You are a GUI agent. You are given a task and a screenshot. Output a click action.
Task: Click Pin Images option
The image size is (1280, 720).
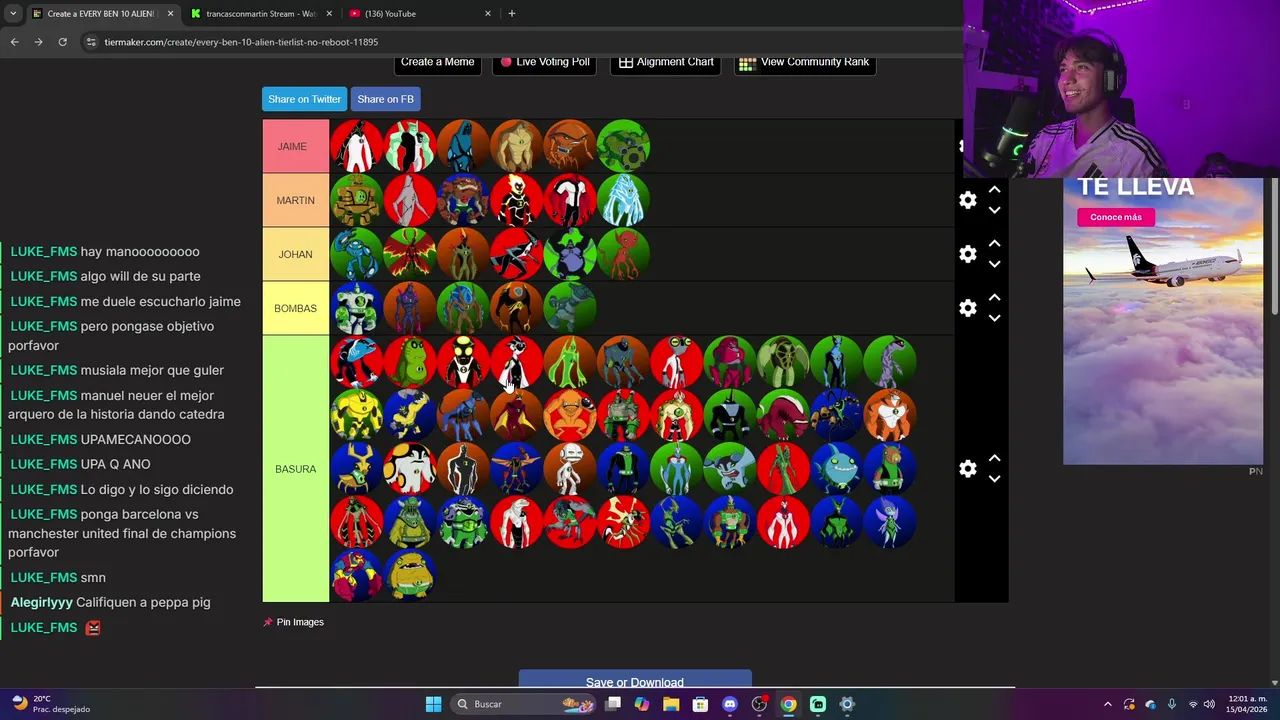tap(293, 622)
